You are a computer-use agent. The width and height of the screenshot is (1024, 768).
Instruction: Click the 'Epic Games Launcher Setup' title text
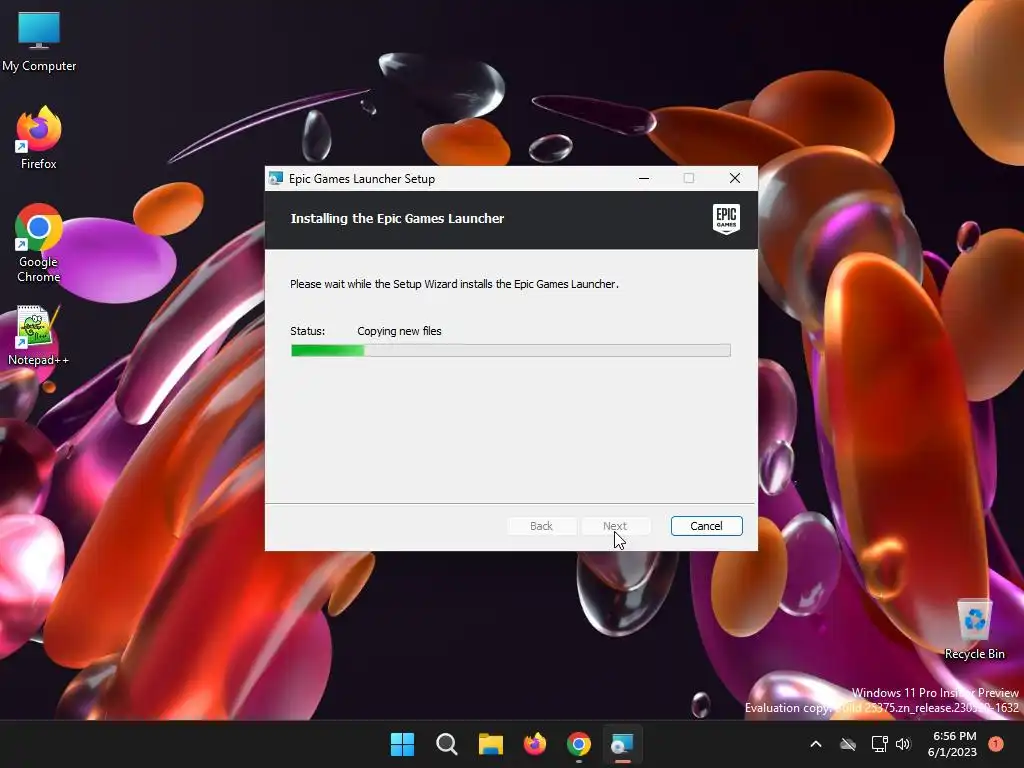coord(362,179)
